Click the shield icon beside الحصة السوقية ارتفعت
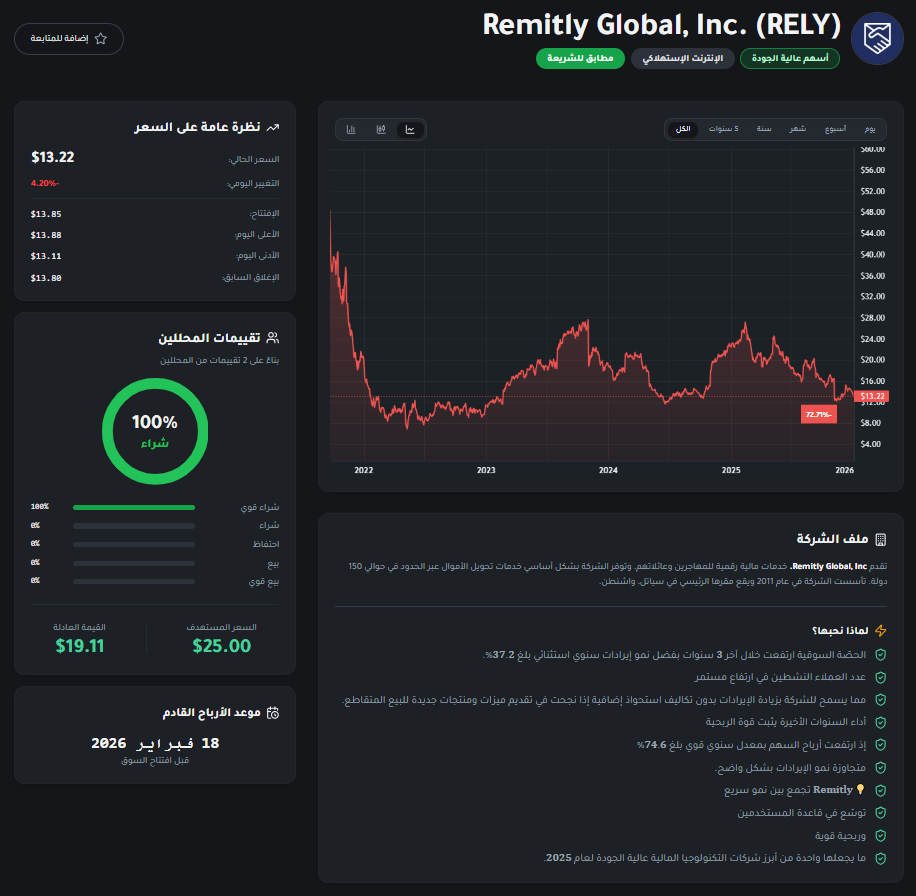The height and width of the screenshot is (896, 916). [x=880, y=655]
